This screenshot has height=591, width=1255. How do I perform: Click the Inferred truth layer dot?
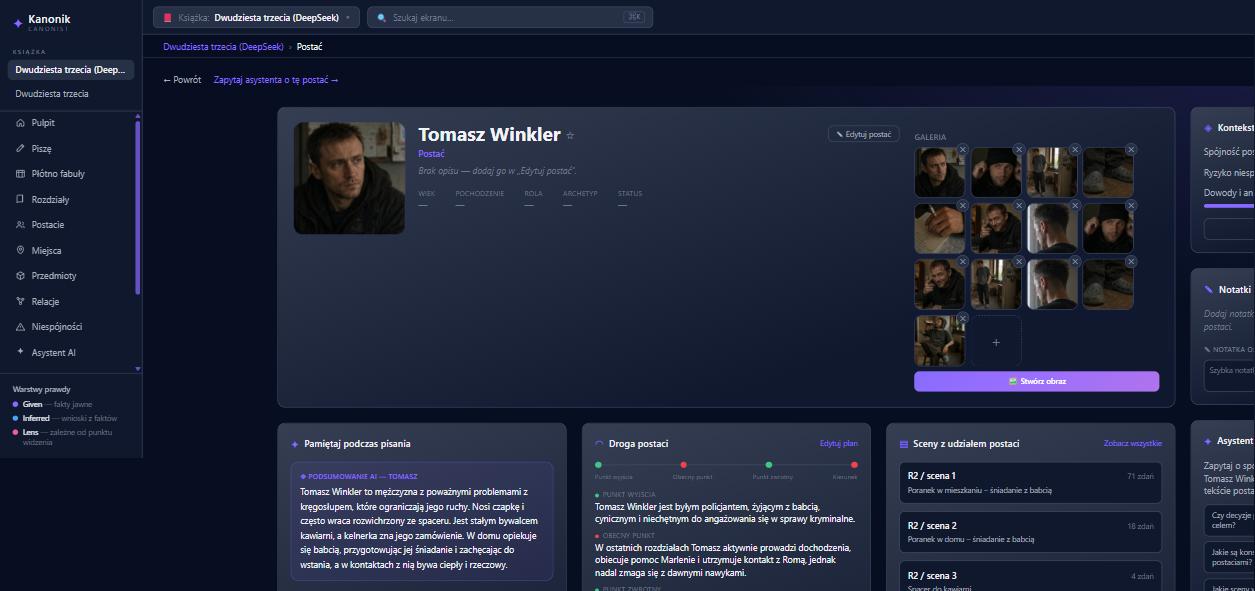15,418
